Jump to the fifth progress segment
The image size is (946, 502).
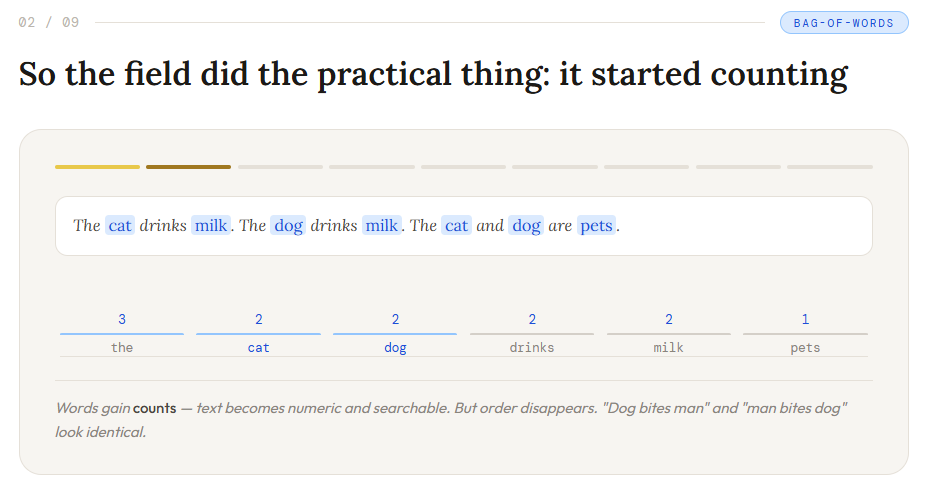tap(463, 167)
